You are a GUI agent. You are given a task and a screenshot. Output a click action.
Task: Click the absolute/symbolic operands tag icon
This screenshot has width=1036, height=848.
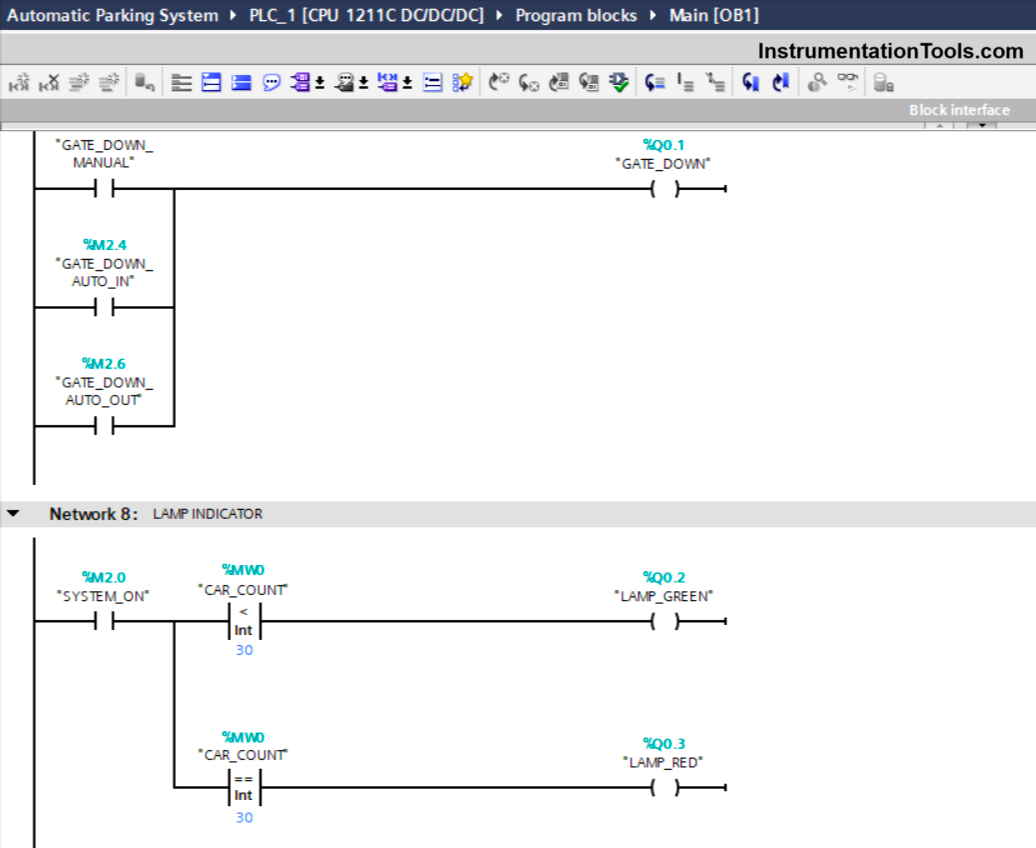coord(300,83)
